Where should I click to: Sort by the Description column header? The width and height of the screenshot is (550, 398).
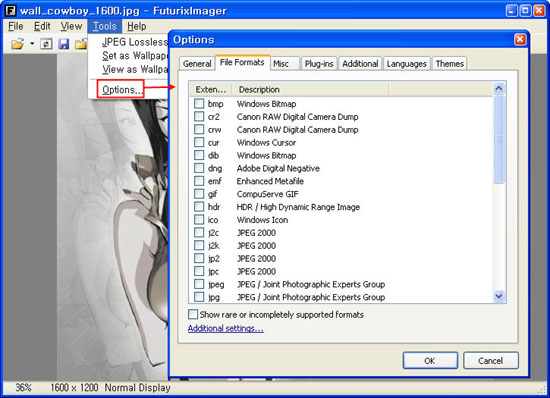pos(310,89)
